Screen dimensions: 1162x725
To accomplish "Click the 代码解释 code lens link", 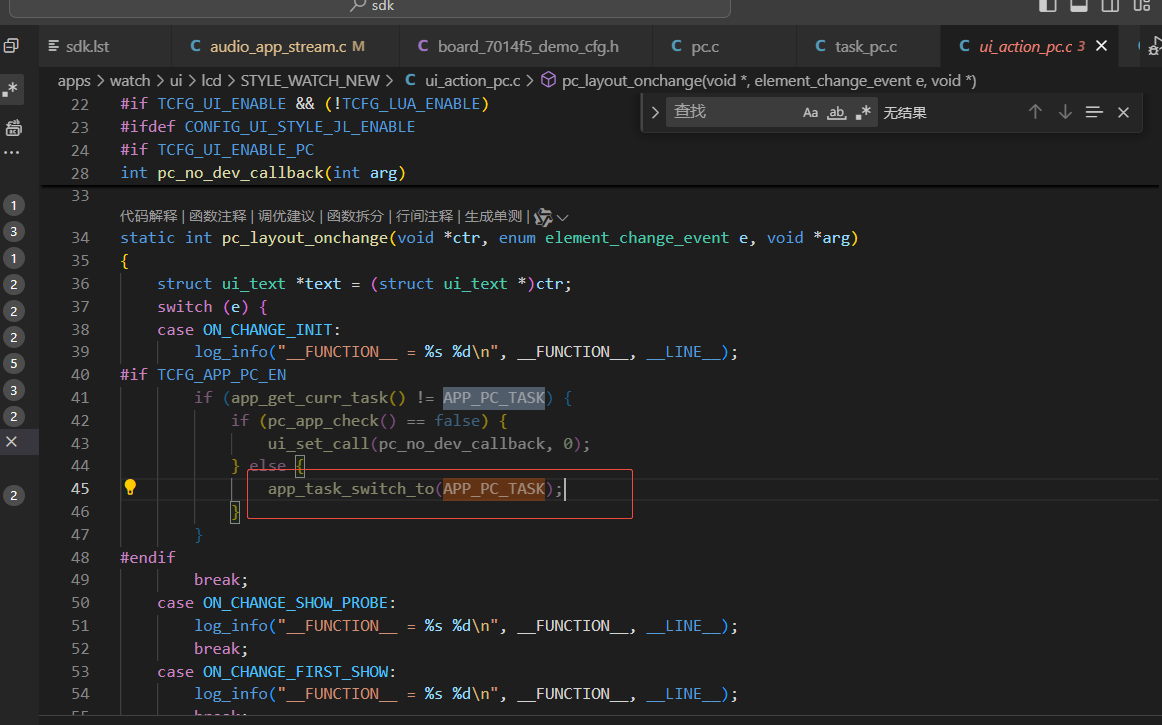I will pyautogui.click(x=149, y=216).
